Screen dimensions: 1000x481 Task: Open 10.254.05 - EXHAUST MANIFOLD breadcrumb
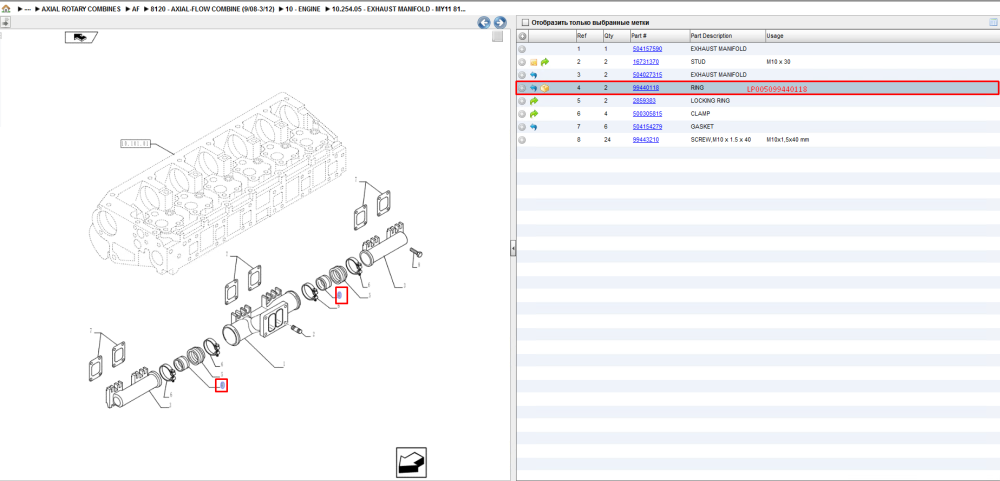399,9
